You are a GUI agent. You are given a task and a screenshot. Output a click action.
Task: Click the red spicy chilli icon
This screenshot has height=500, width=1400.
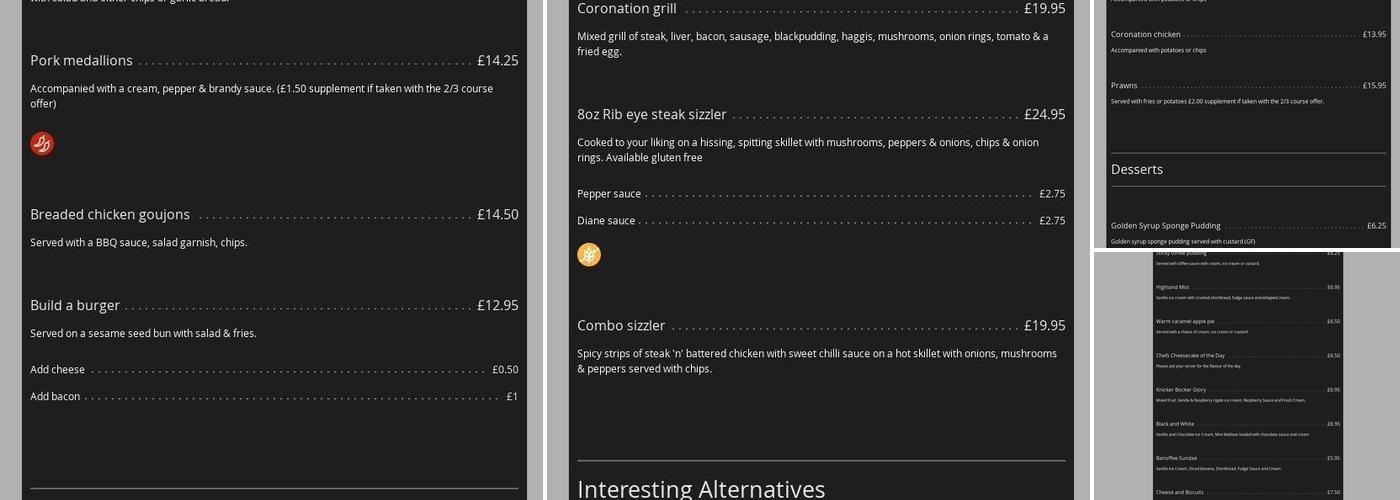[x=42, y=144]
